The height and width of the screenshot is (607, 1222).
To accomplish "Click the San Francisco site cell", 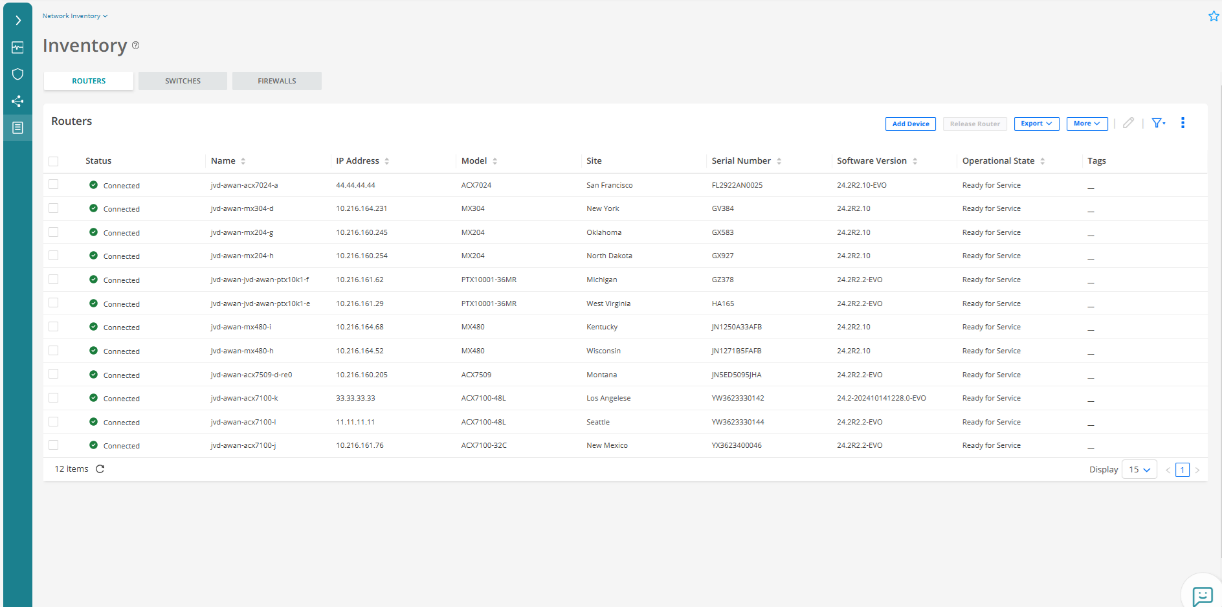I will (x=610, y=185).
